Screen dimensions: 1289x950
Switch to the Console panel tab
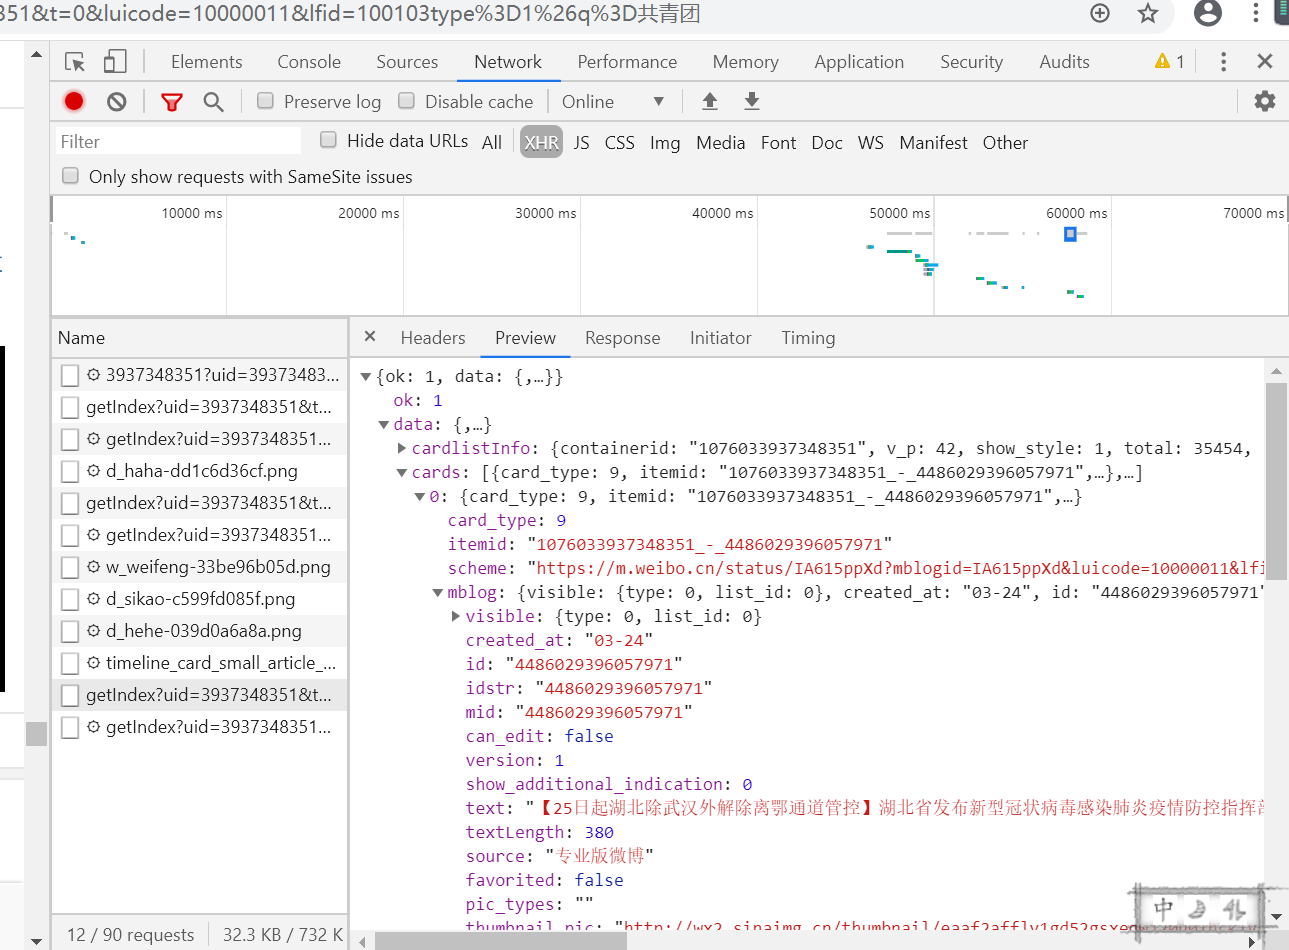pos(309,62)
